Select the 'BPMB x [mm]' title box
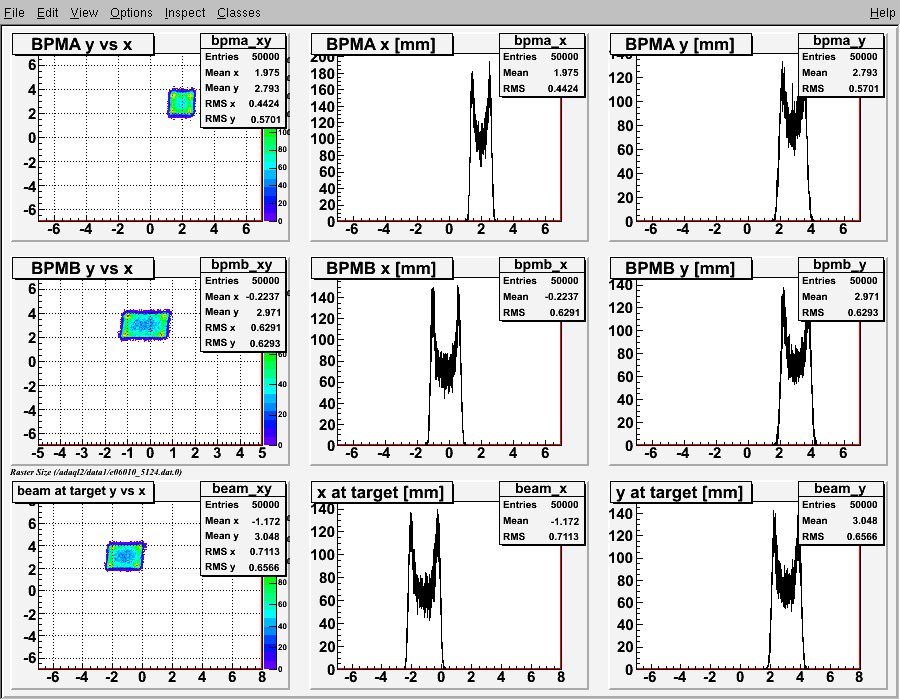Screen dimensions: 900x700 point(381,268)
